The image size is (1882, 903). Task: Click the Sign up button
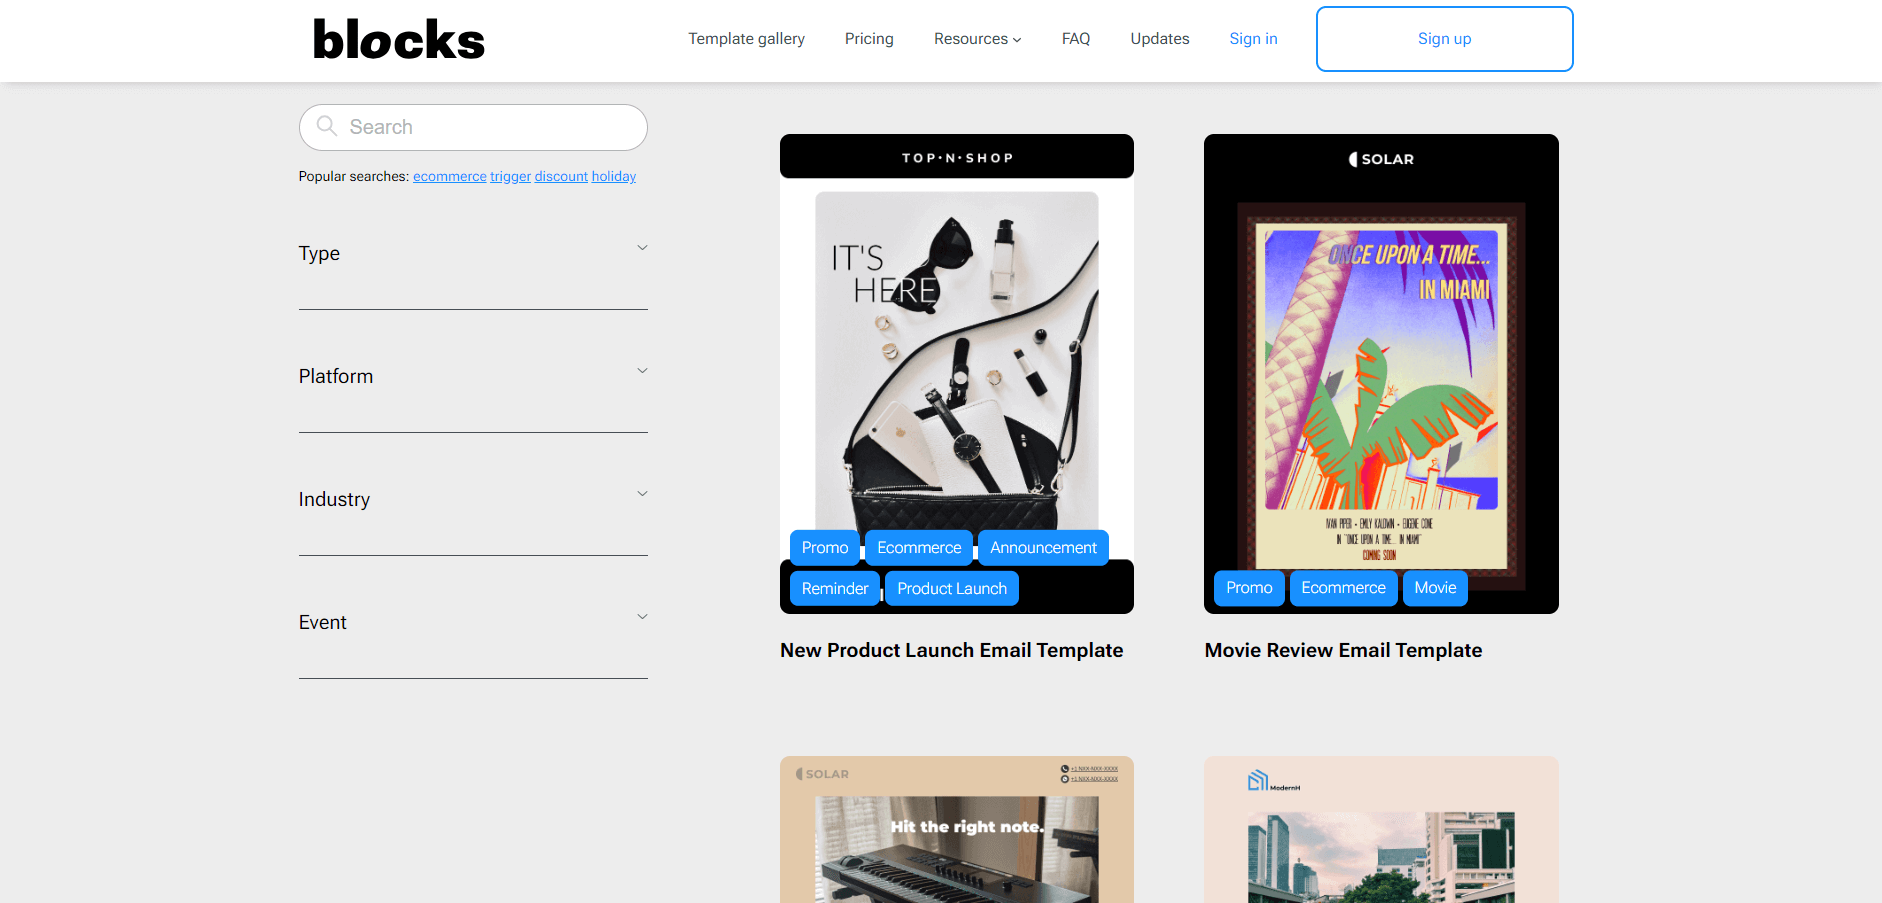1444,39
